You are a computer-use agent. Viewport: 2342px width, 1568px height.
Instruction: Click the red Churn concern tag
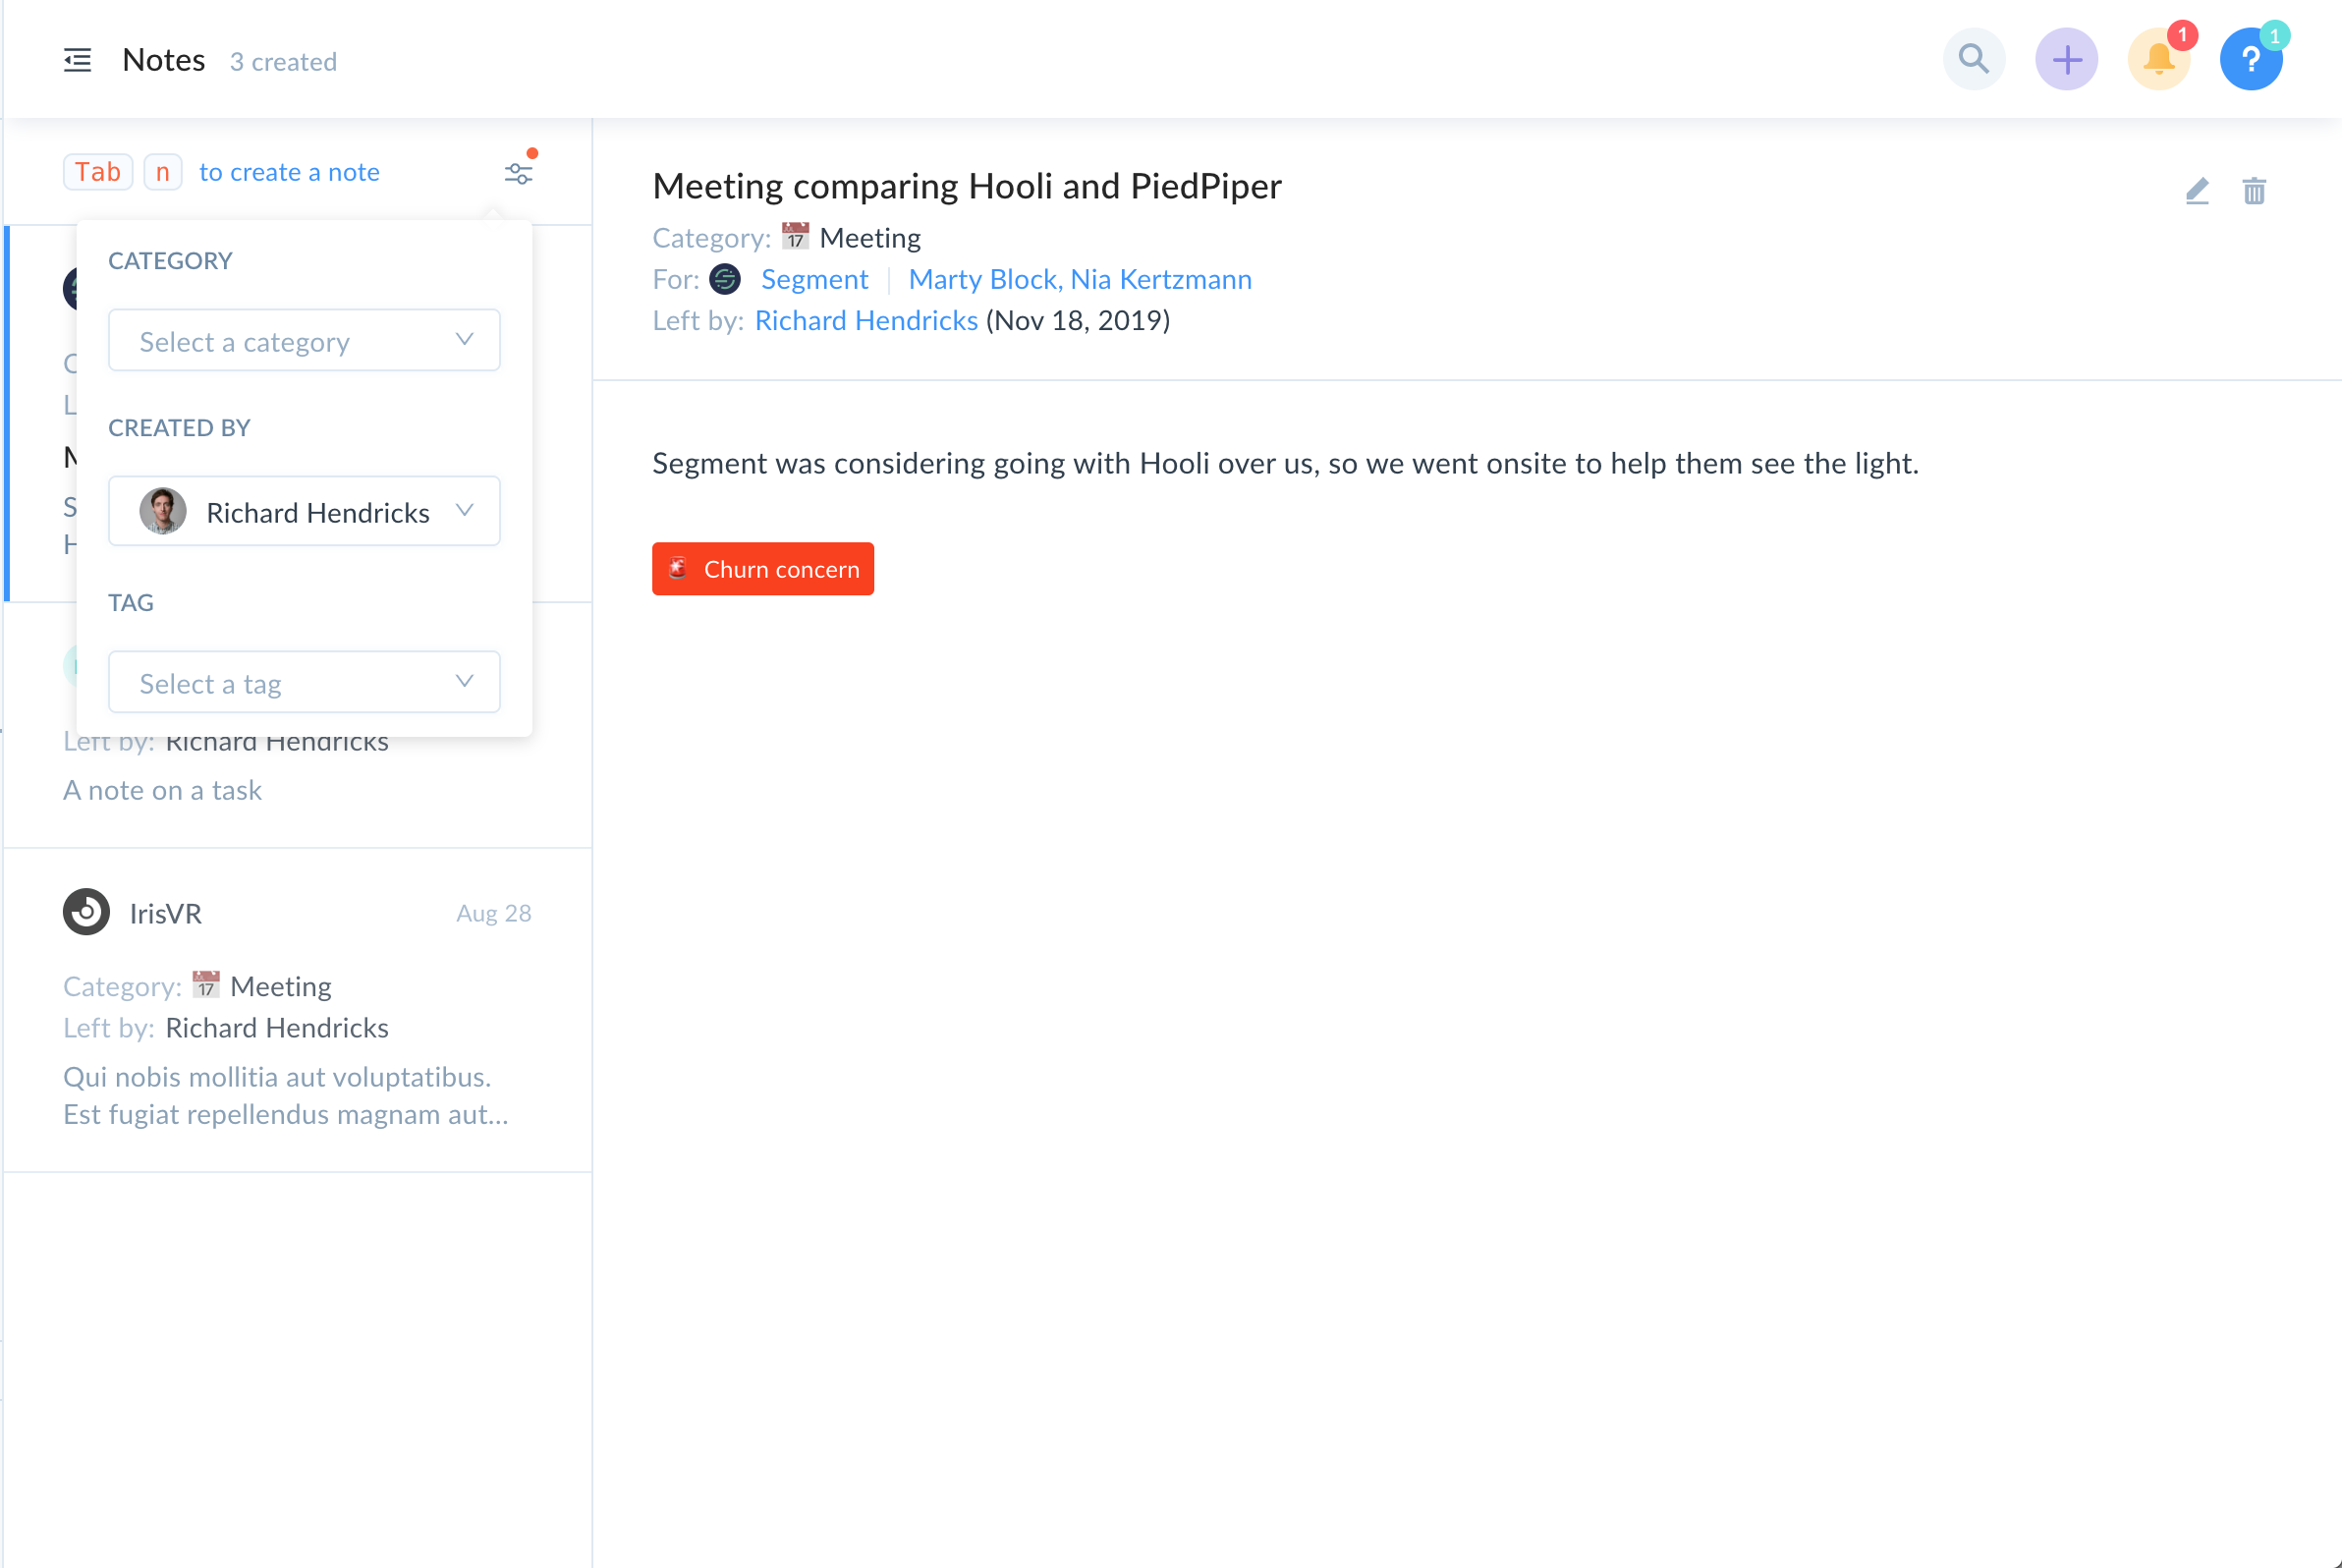(x=762, y=569)
